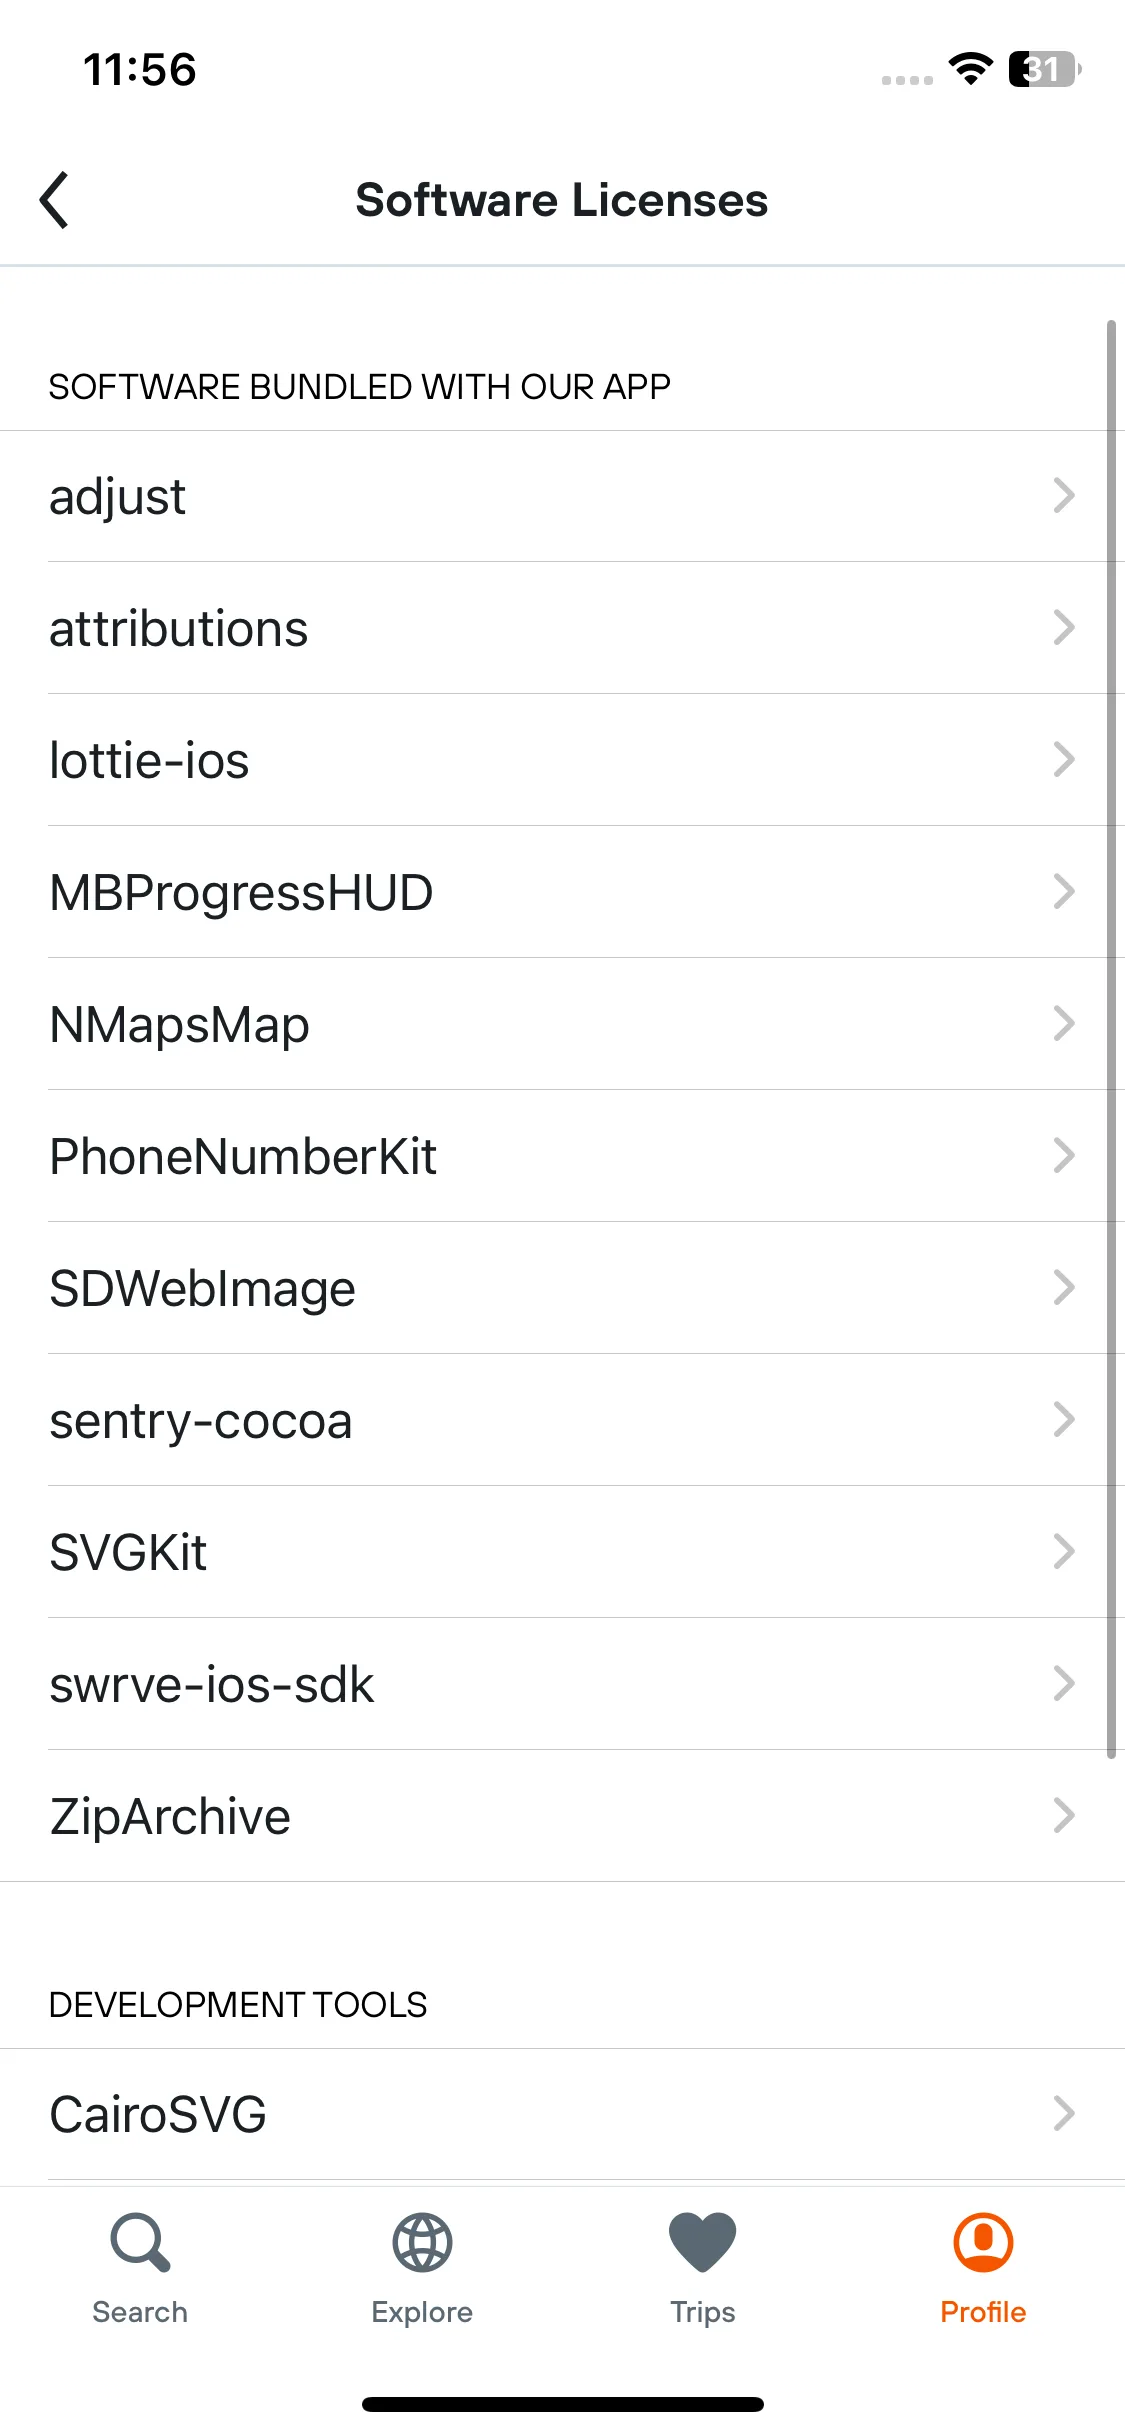The width and height of the screenshot is (1125, 2436).
Task: Open the Trips heart icon
Action: pyautogui.click(x=703, y=2242)
